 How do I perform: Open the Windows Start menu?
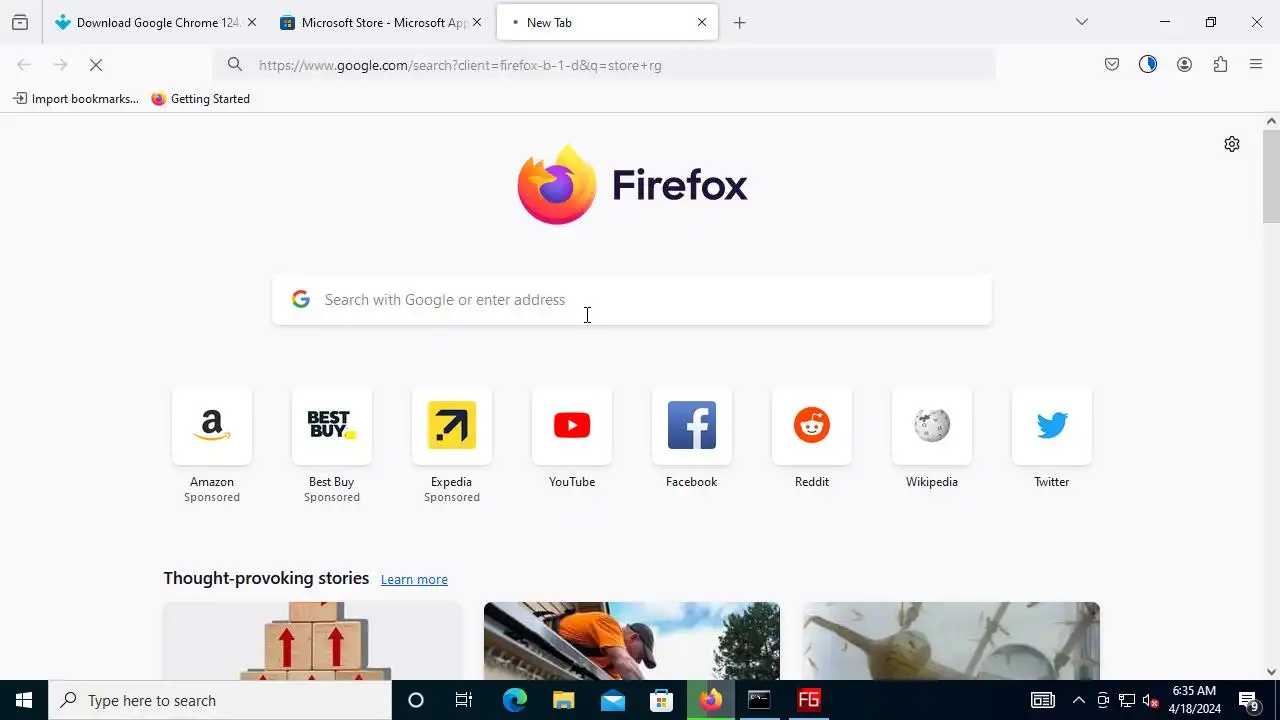(x=24, y=700)
